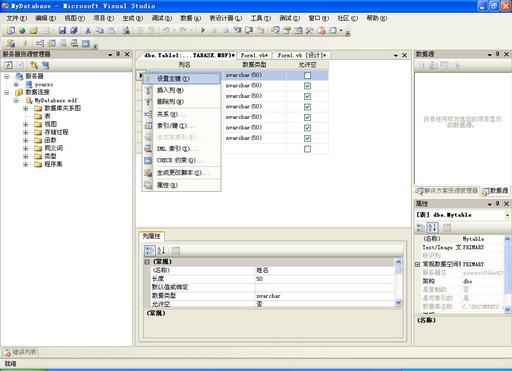The height and width of the screenshot is (371, 512).
Task: Click the Solution Explorer icon in main toolbar
Action: coord(275,31)
